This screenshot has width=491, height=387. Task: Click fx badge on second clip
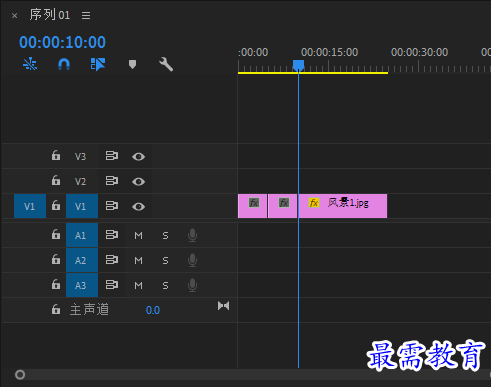click(284, 203)
